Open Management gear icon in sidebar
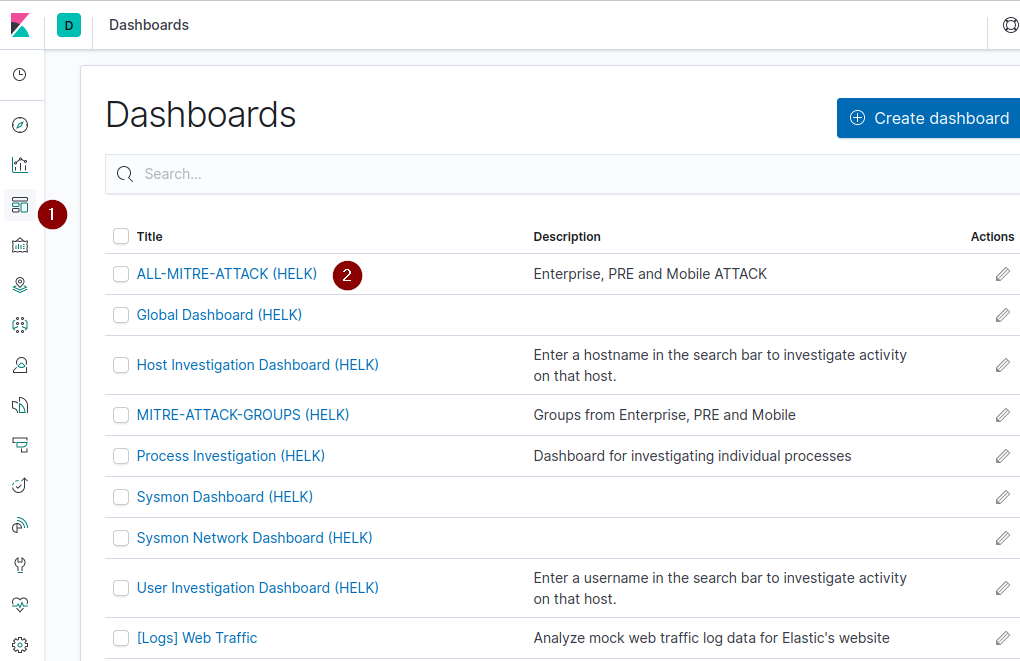The height and width of the screenshot is (661, 1020). coord(20,645)
